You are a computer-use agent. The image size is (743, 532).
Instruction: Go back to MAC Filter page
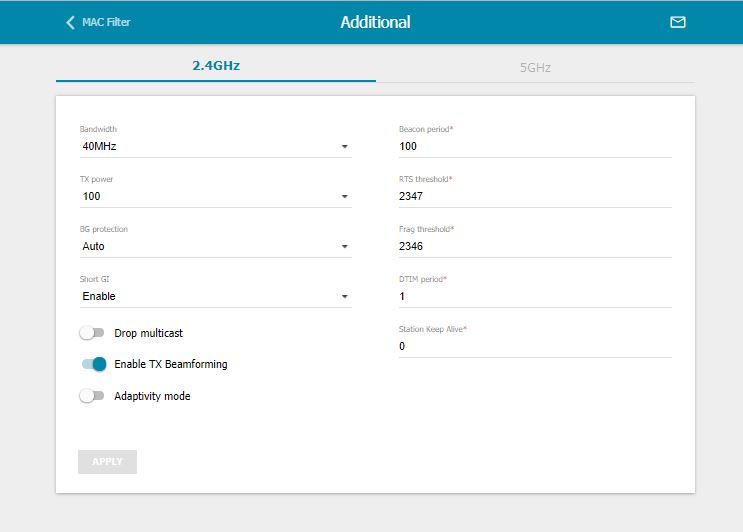pyautogui.click(x=105, y=22)
